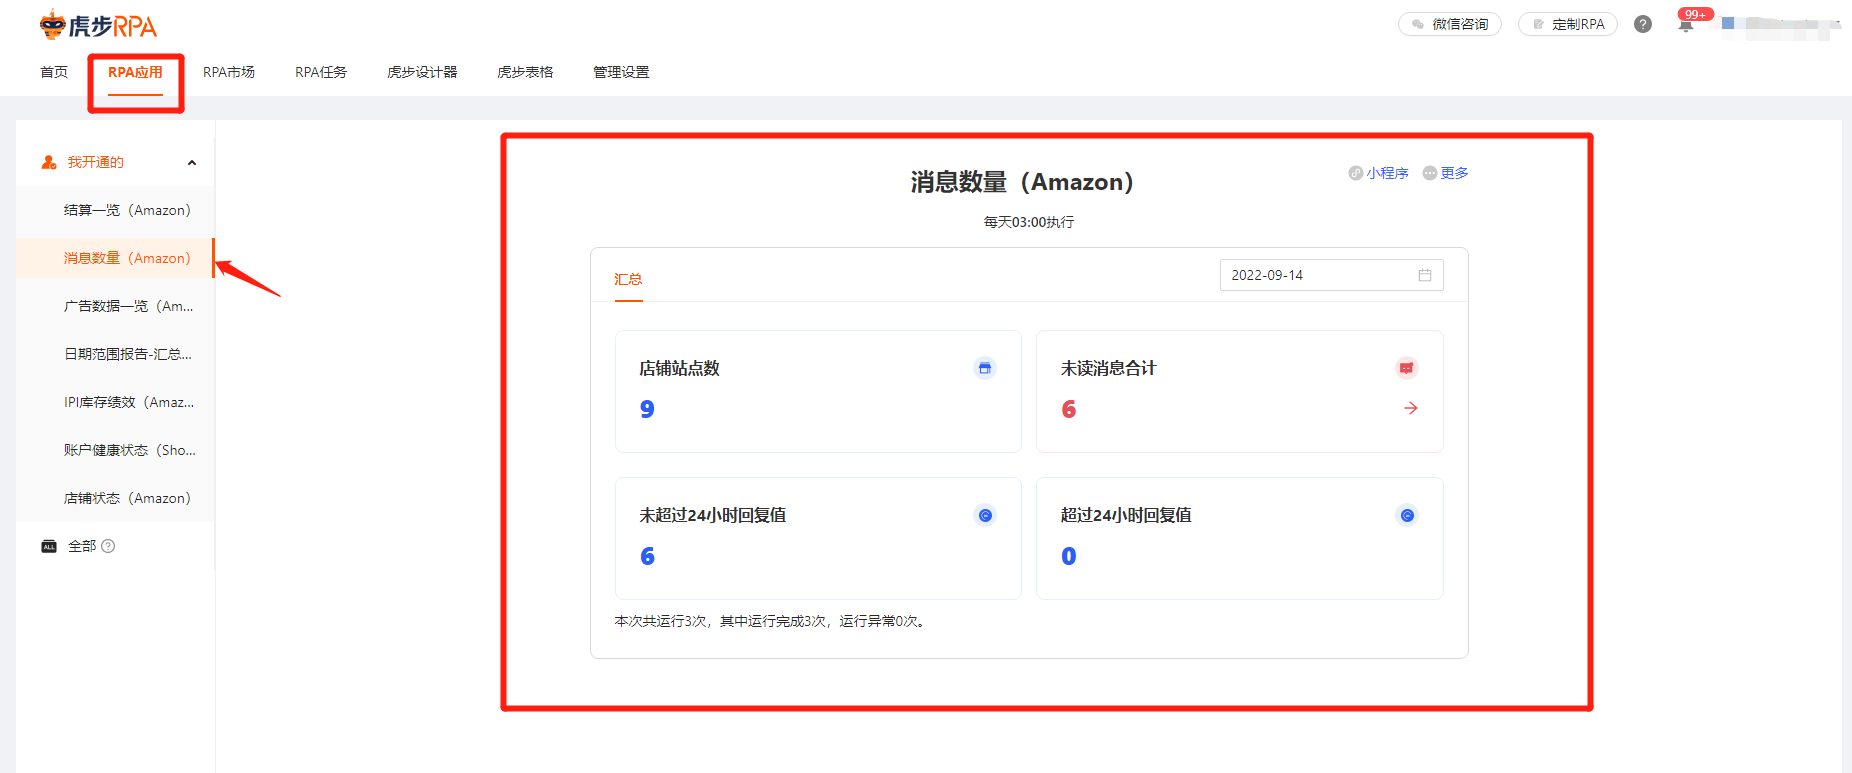
Task: Click the help hint icon next to 全部
Action: [109, 546]
